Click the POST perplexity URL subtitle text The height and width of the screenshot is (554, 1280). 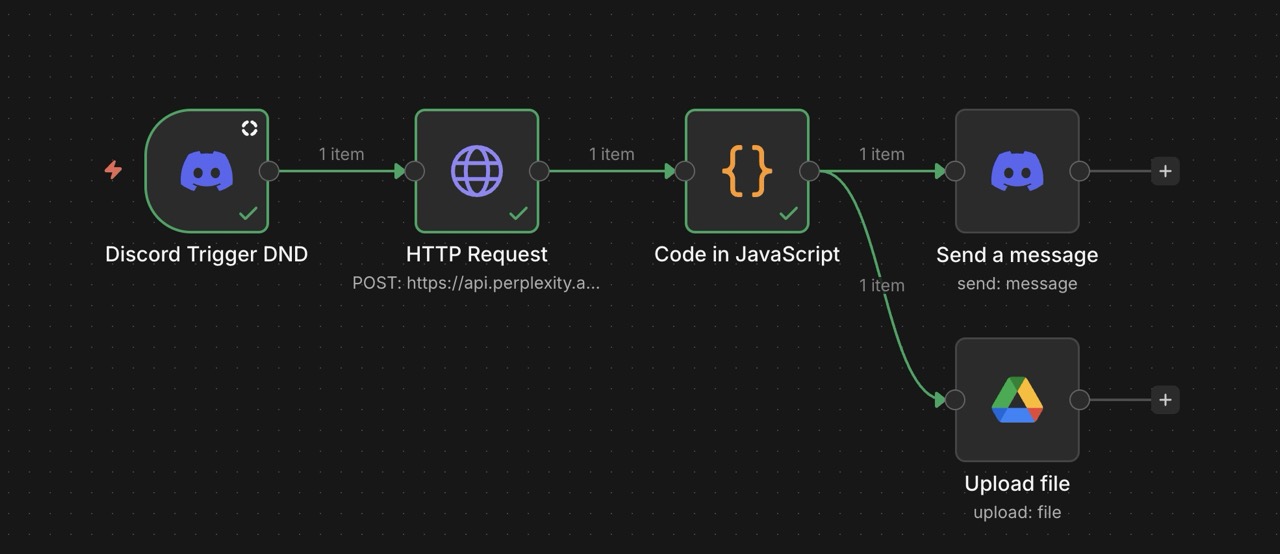476,283
